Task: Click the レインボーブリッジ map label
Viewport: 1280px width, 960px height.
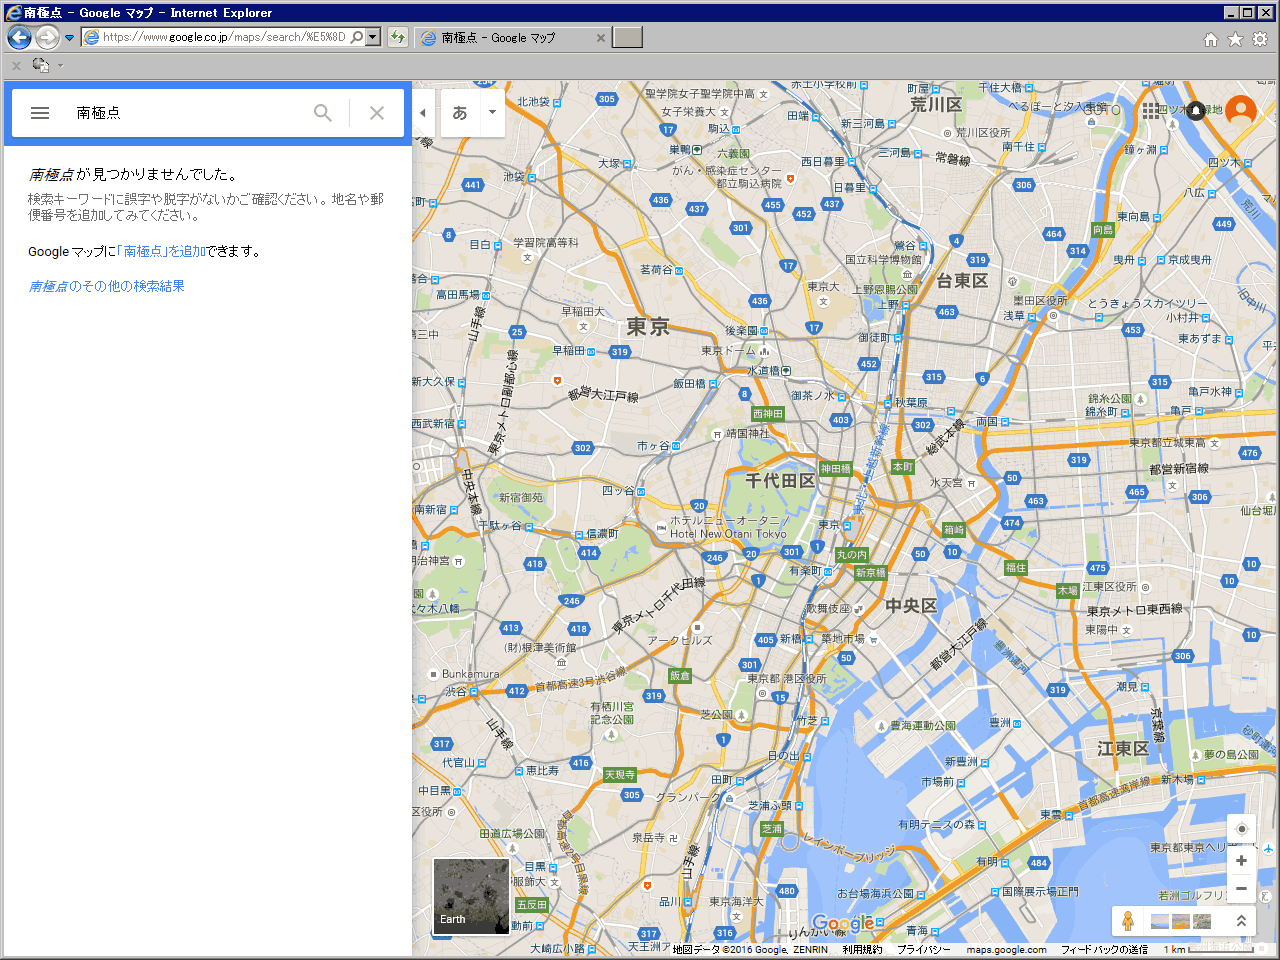Action: coord(849,848)
